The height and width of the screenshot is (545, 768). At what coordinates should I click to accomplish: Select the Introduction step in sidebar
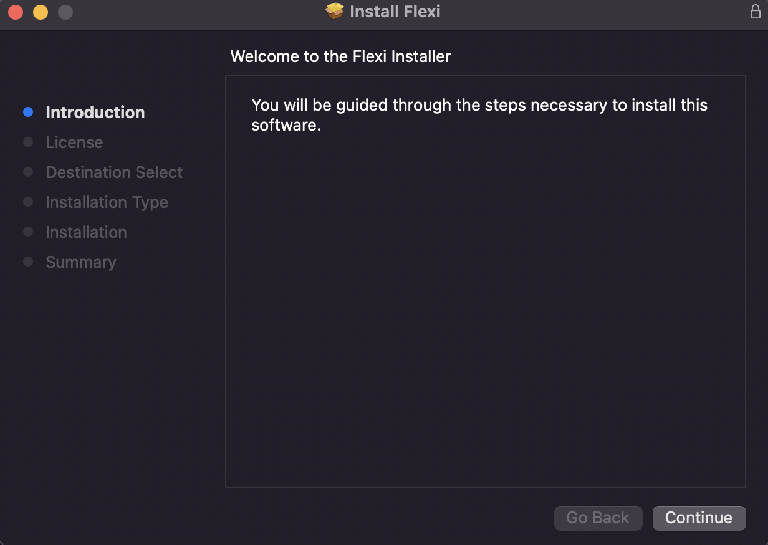point(95,113)
